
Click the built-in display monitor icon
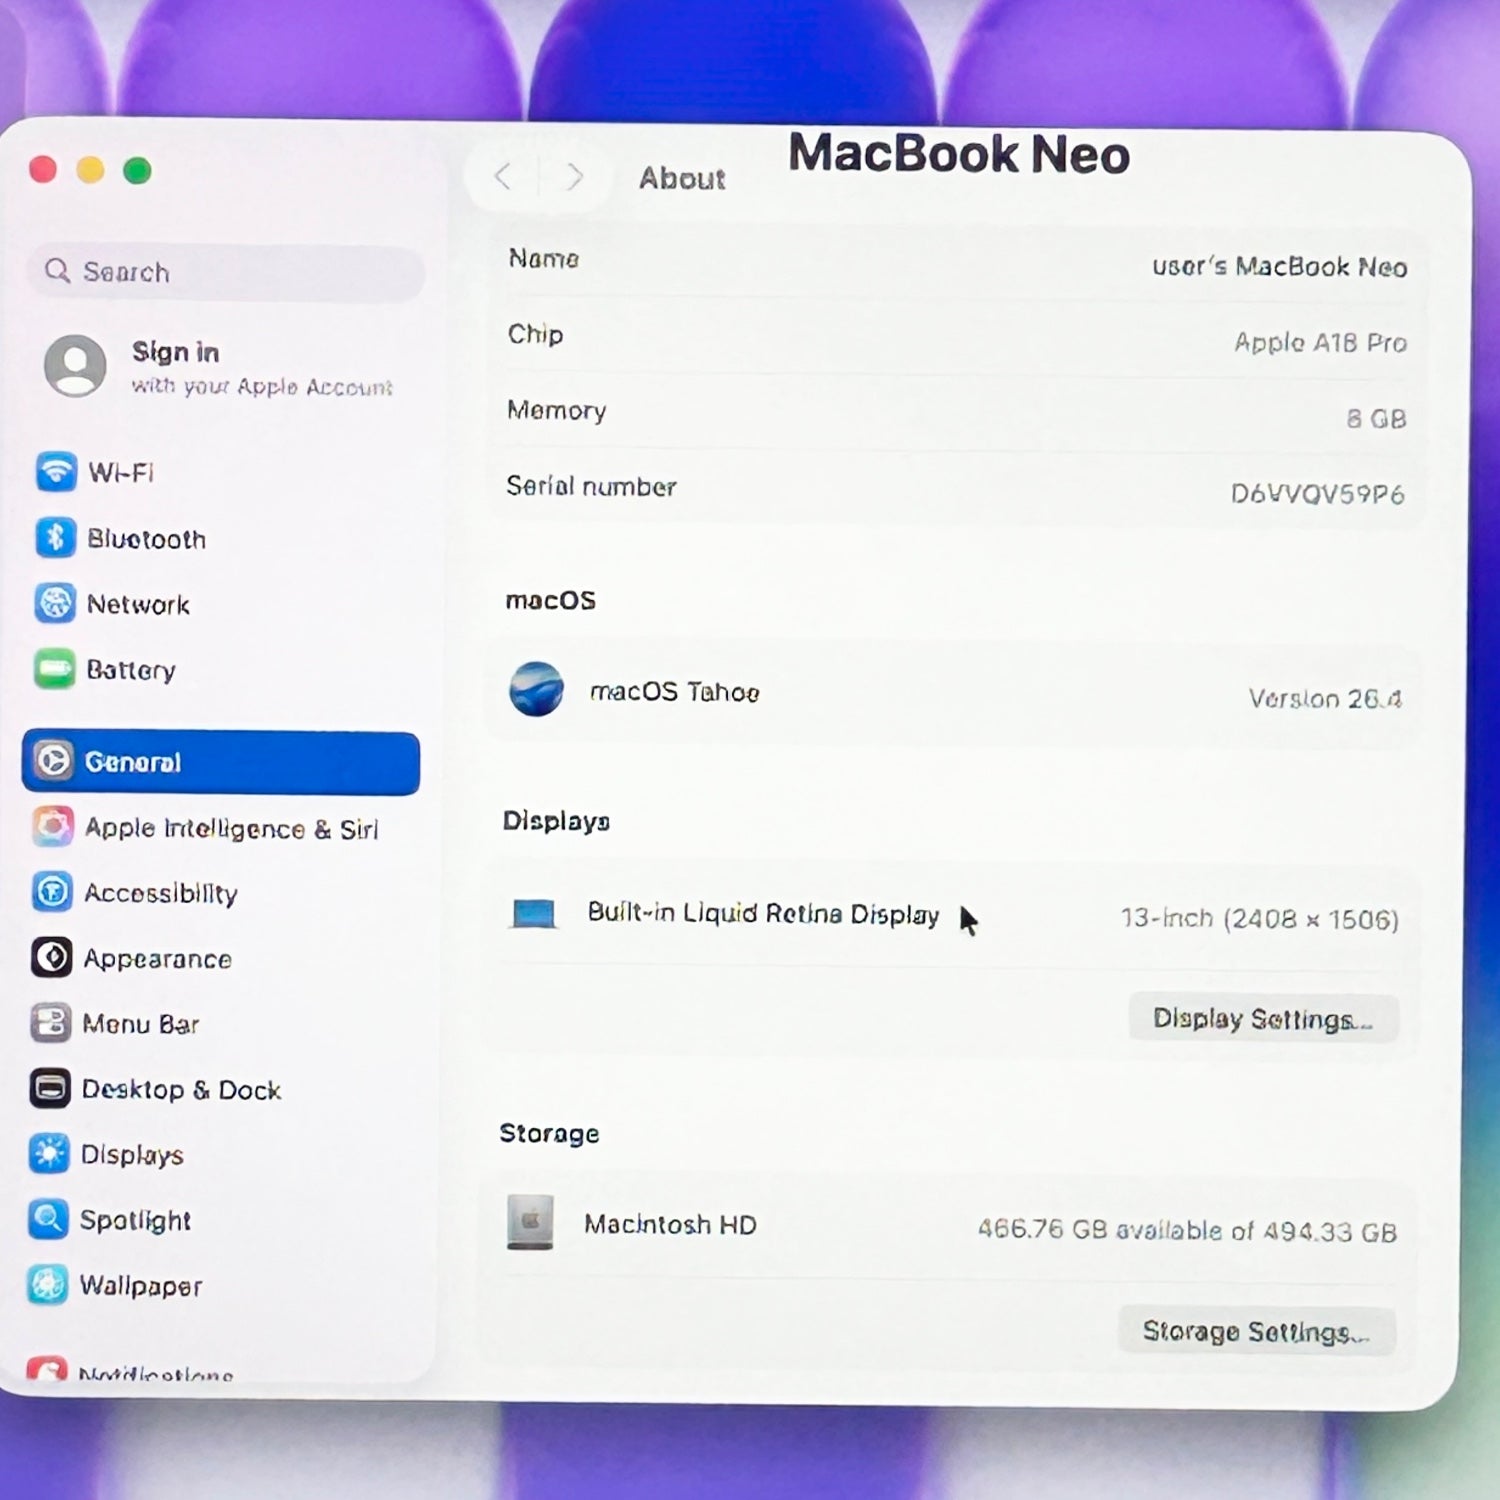point(534,913)
